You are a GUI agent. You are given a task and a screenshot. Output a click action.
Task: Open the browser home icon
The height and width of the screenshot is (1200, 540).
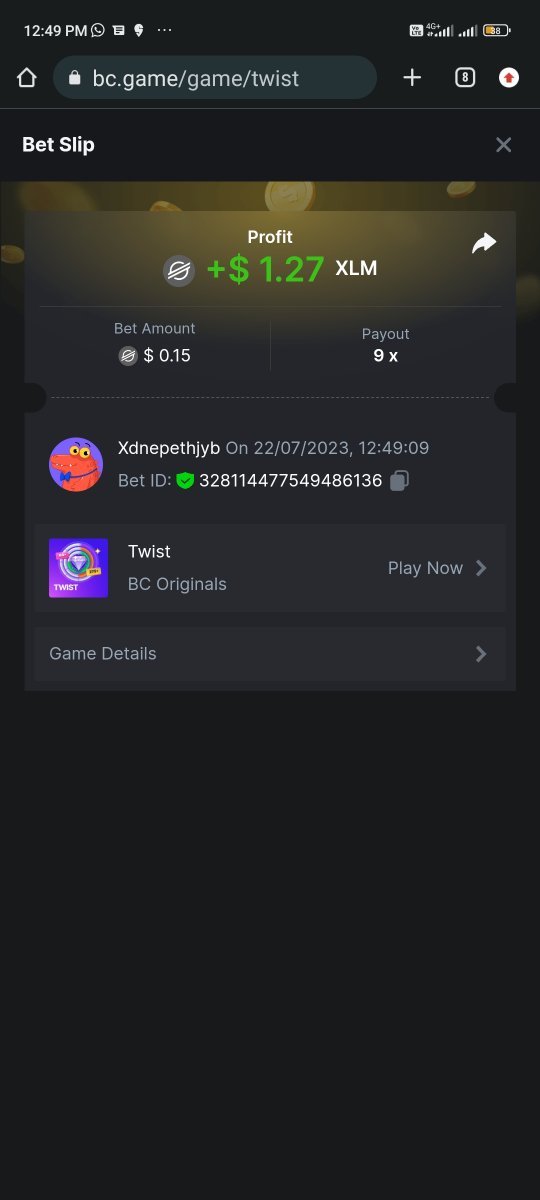[x=27, y=78]
